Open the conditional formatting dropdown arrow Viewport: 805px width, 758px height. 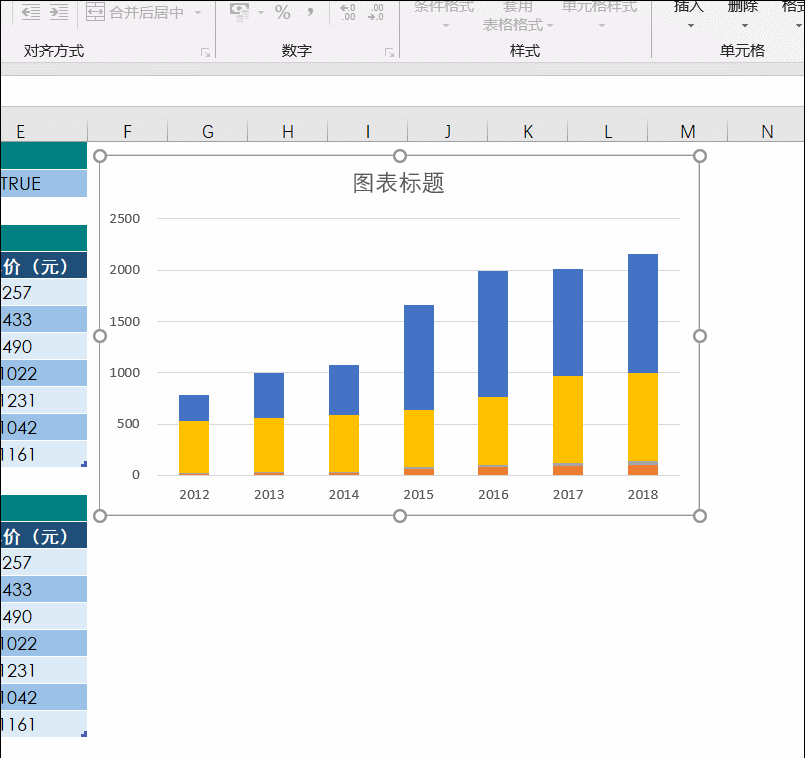coord(446,25)
